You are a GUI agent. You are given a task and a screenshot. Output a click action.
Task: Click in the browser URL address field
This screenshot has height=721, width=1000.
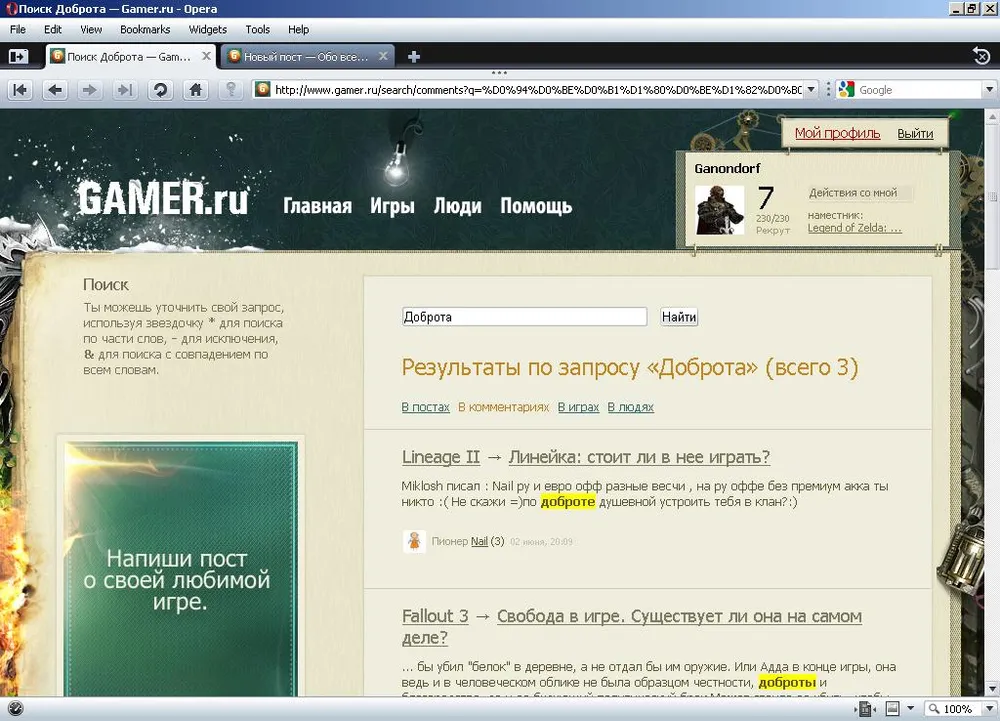pyautogui.click(x=538, y=89)
